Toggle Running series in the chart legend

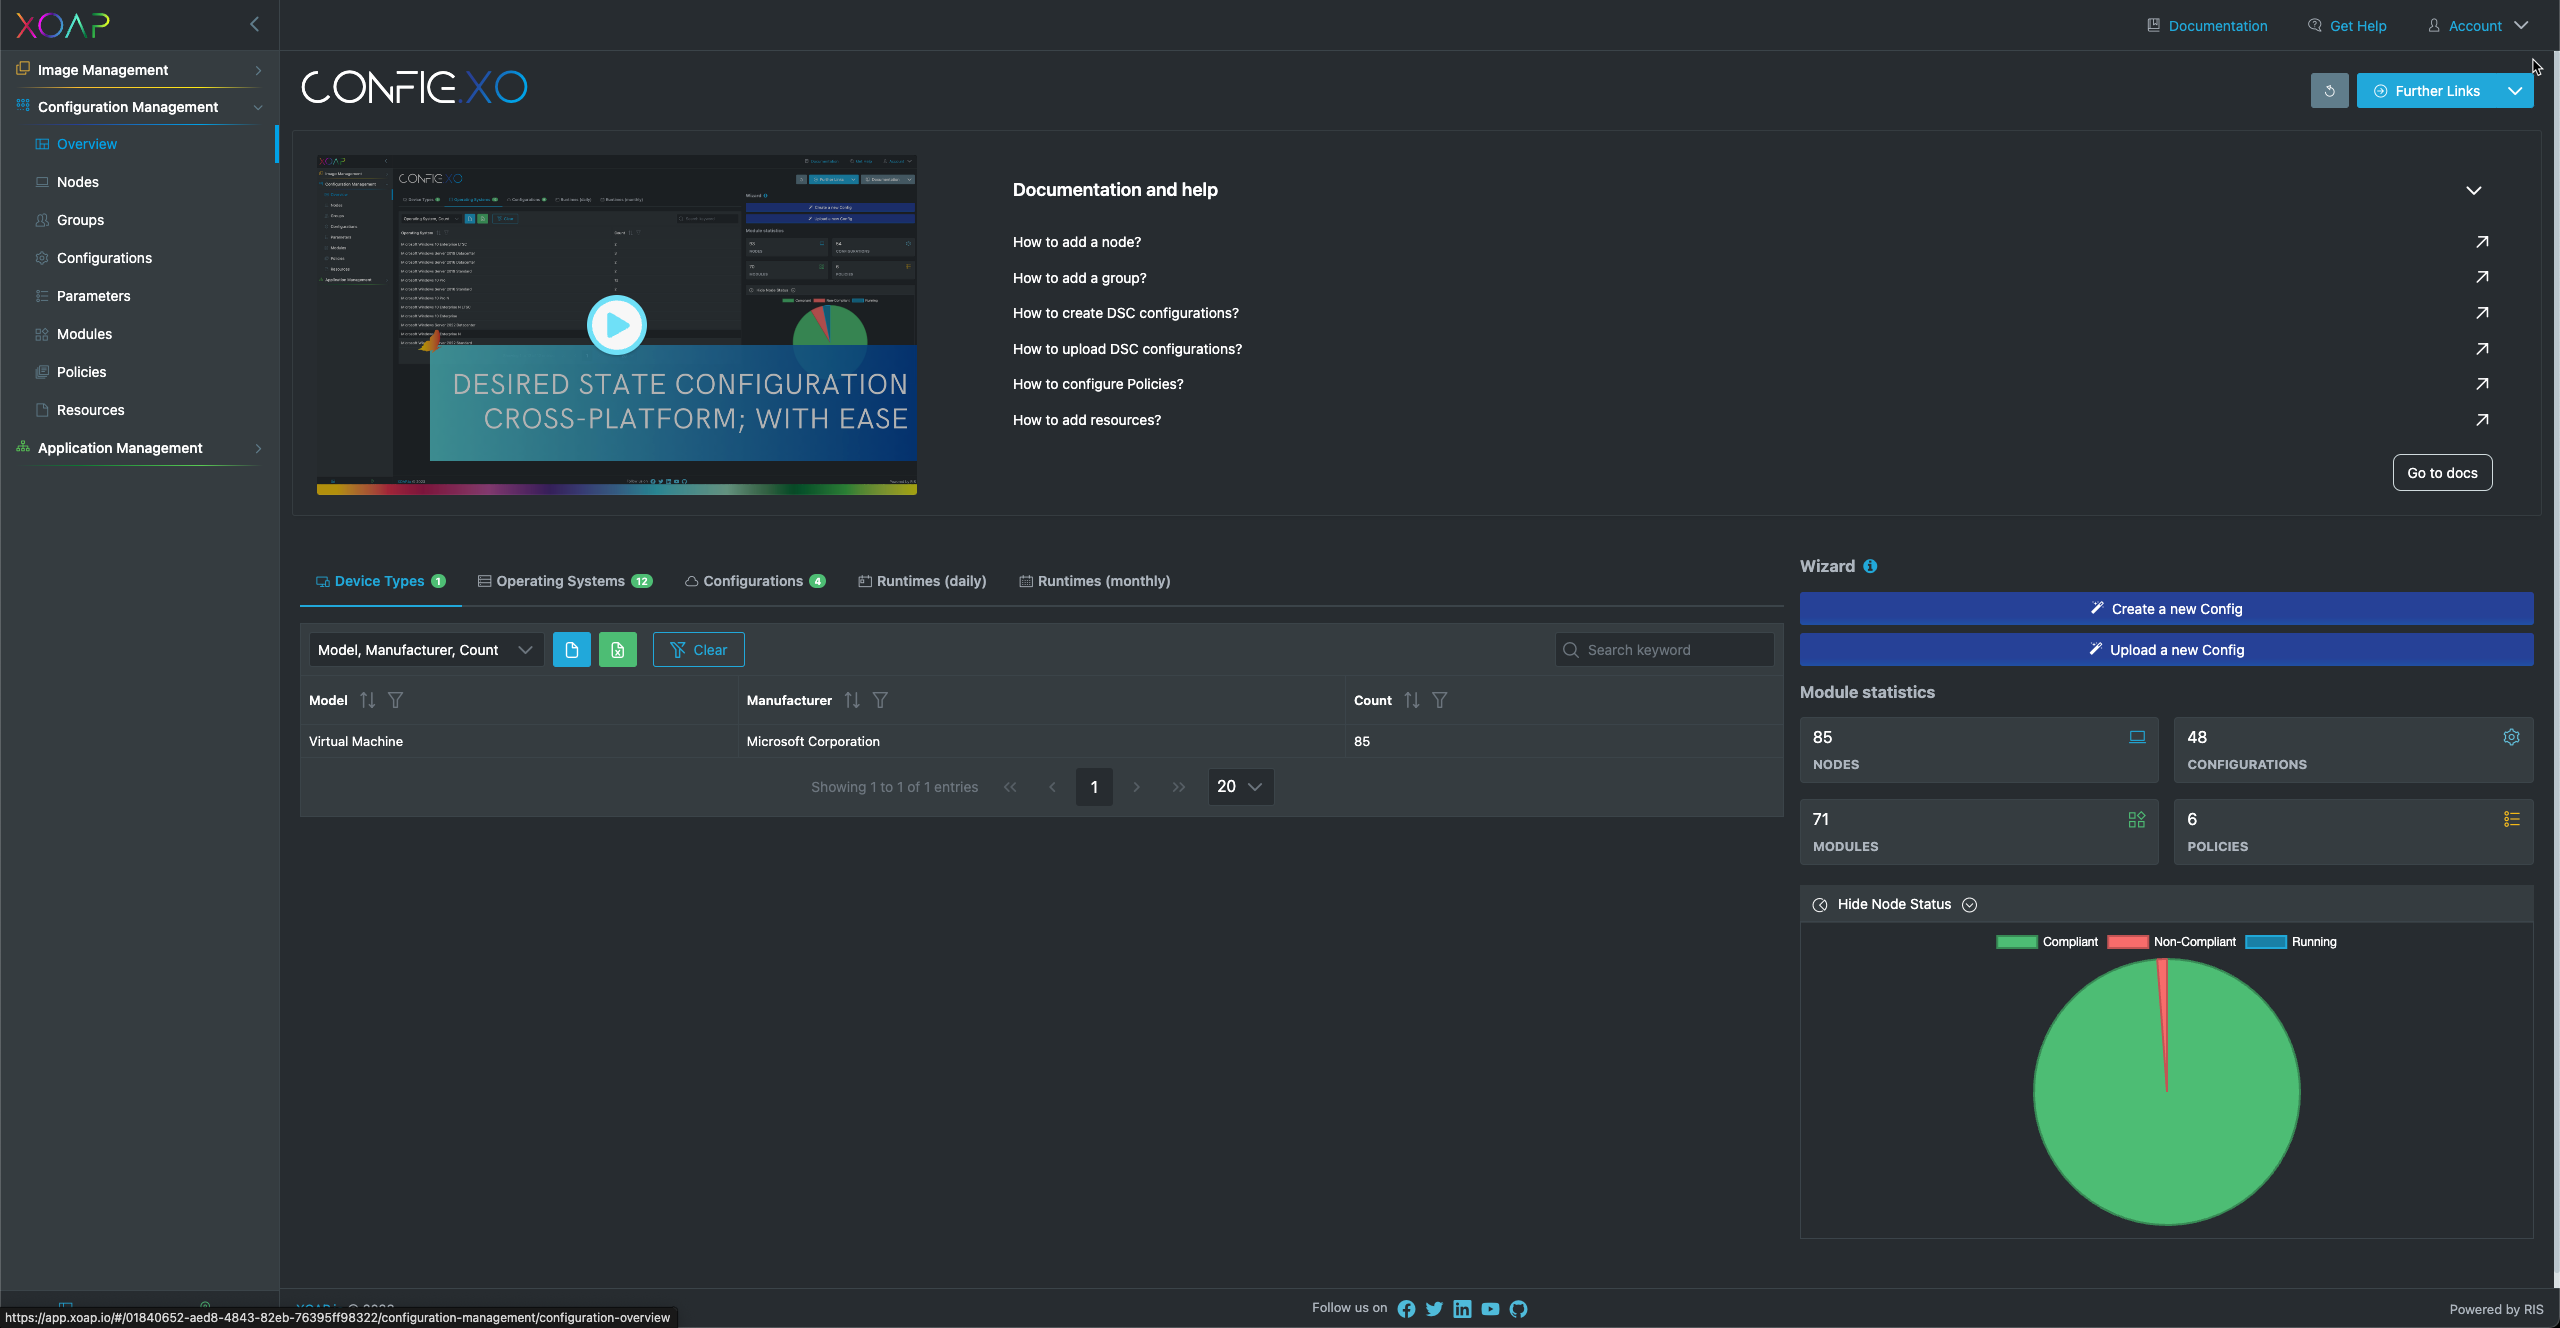point(2290,942)
